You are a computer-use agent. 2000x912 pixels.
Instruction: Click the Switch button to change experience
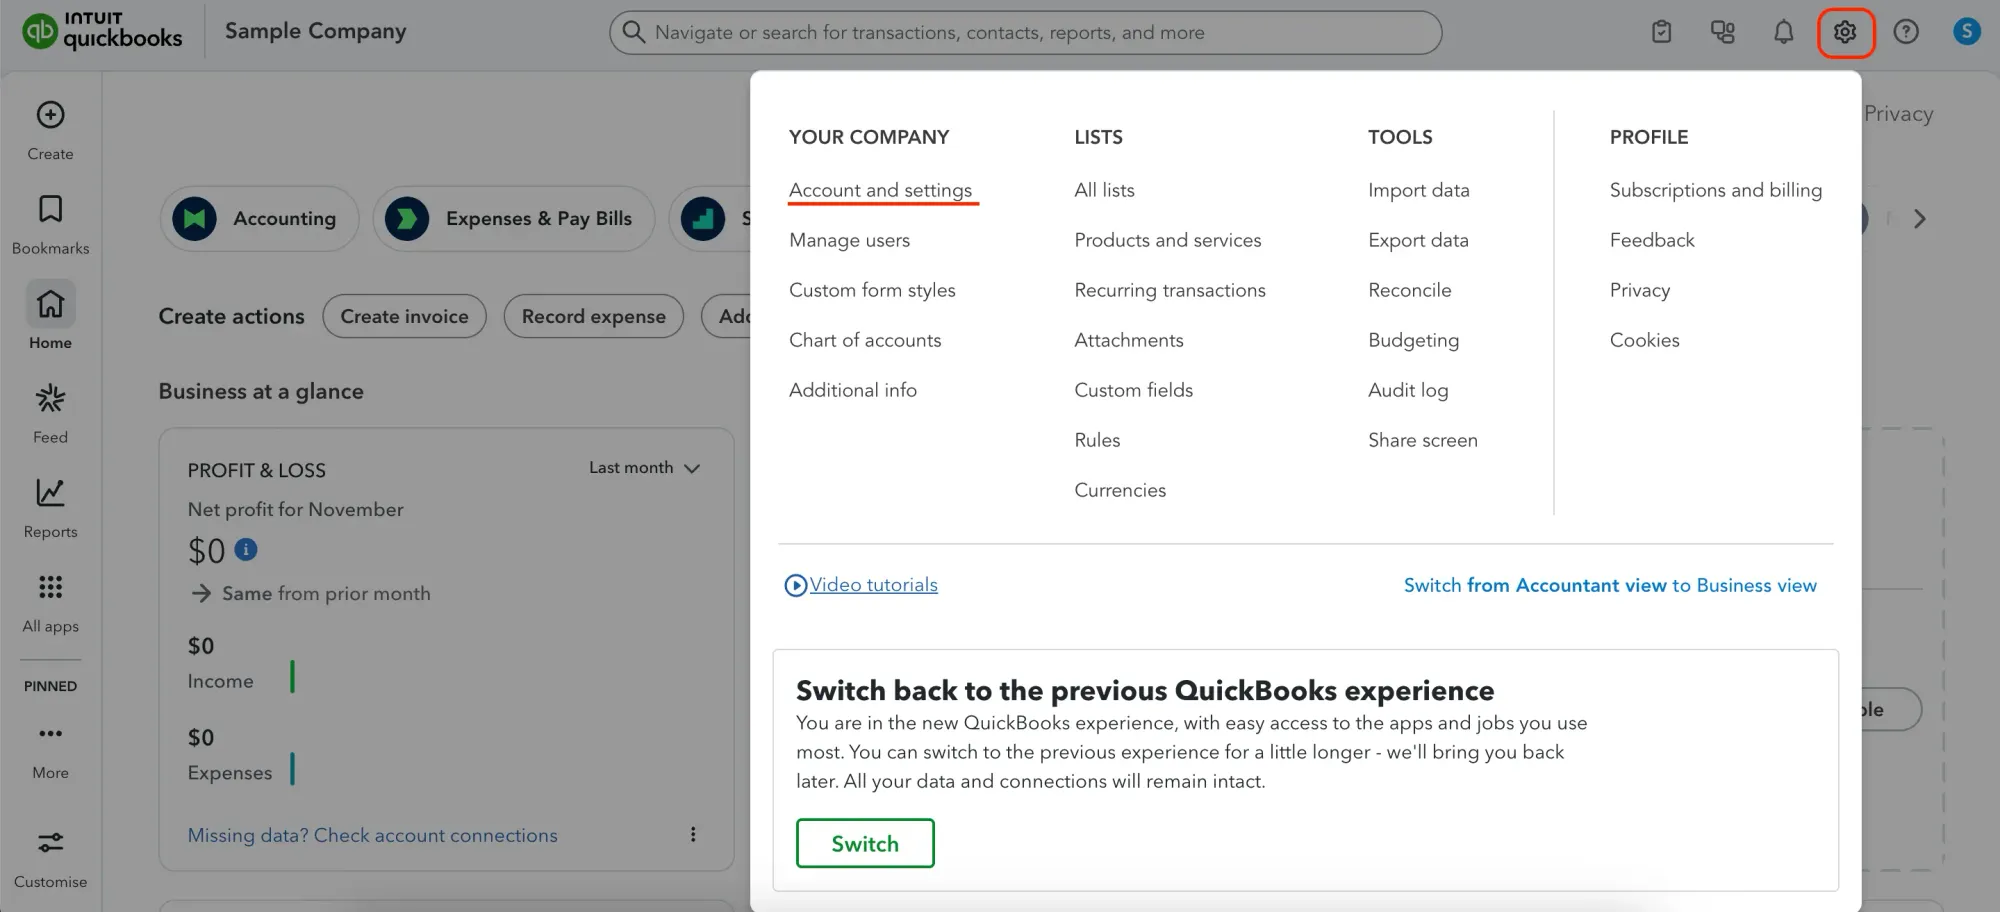(x=864, y=843)
